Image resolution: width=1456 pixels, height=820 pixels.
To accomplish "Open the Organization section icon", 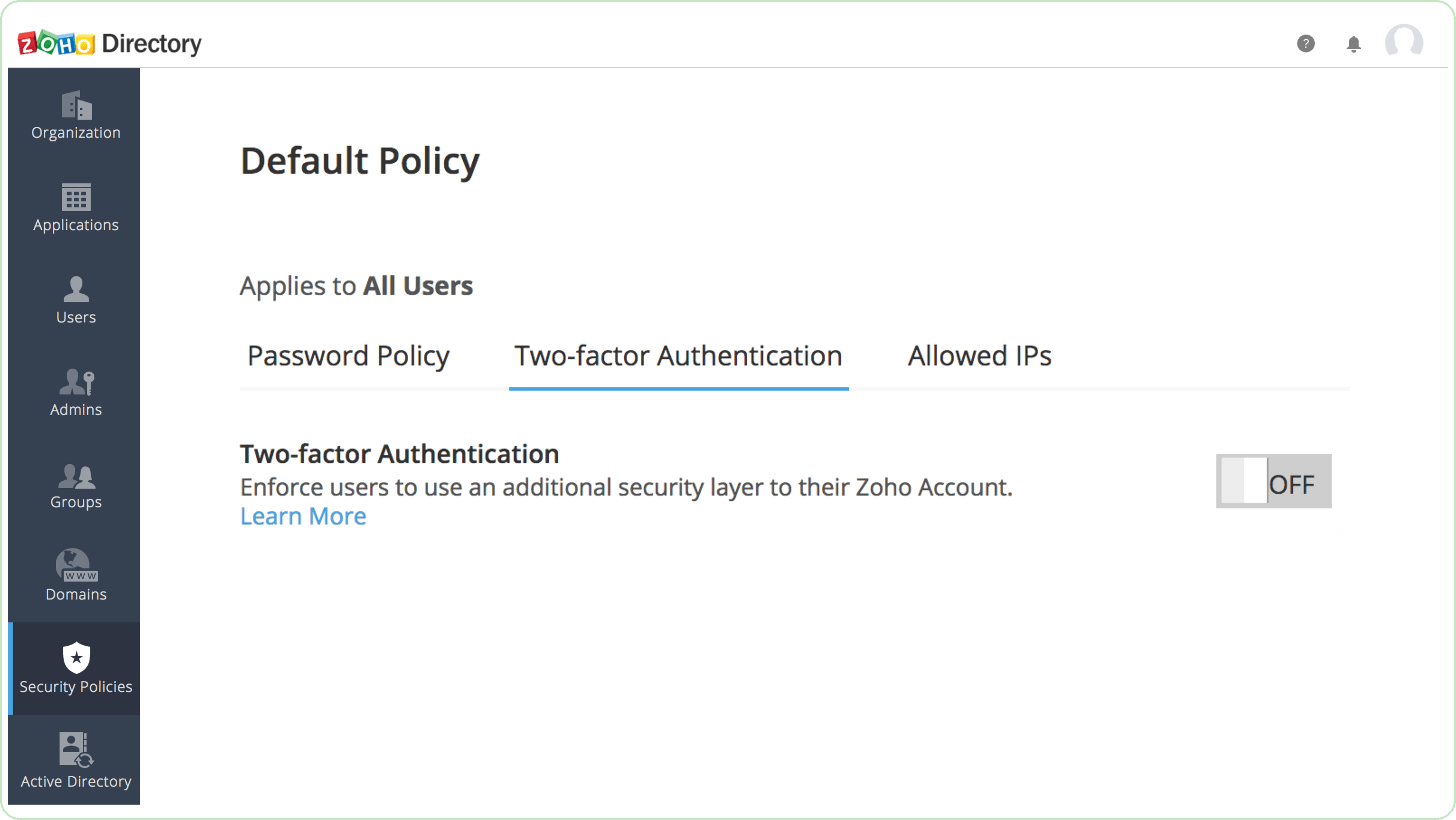I will [76, 104].
